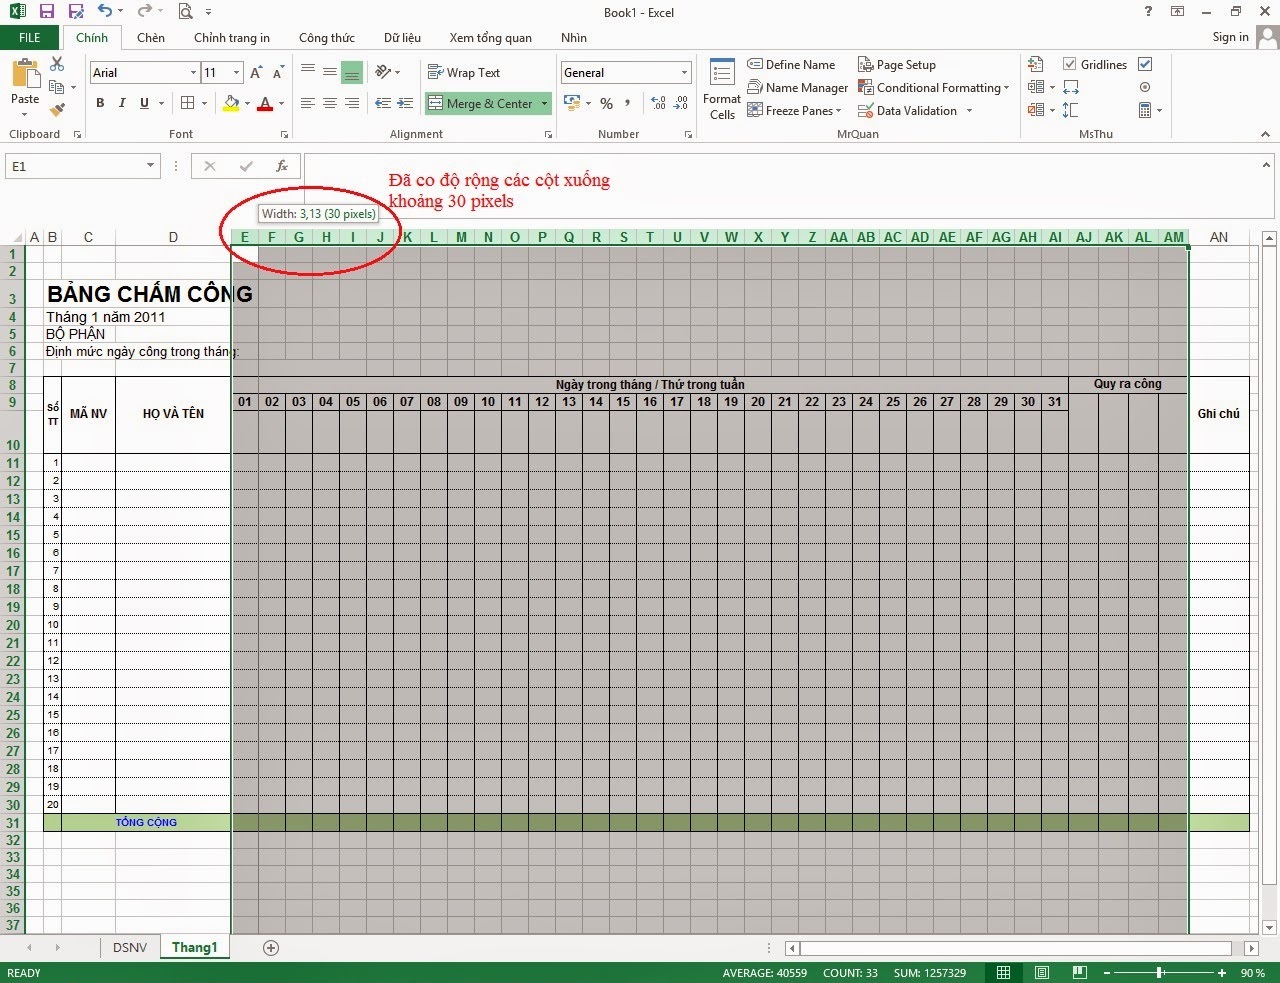1280x983 pixels.
Task: Move the zoom slider handle
Action: (x=1160, y=972)
